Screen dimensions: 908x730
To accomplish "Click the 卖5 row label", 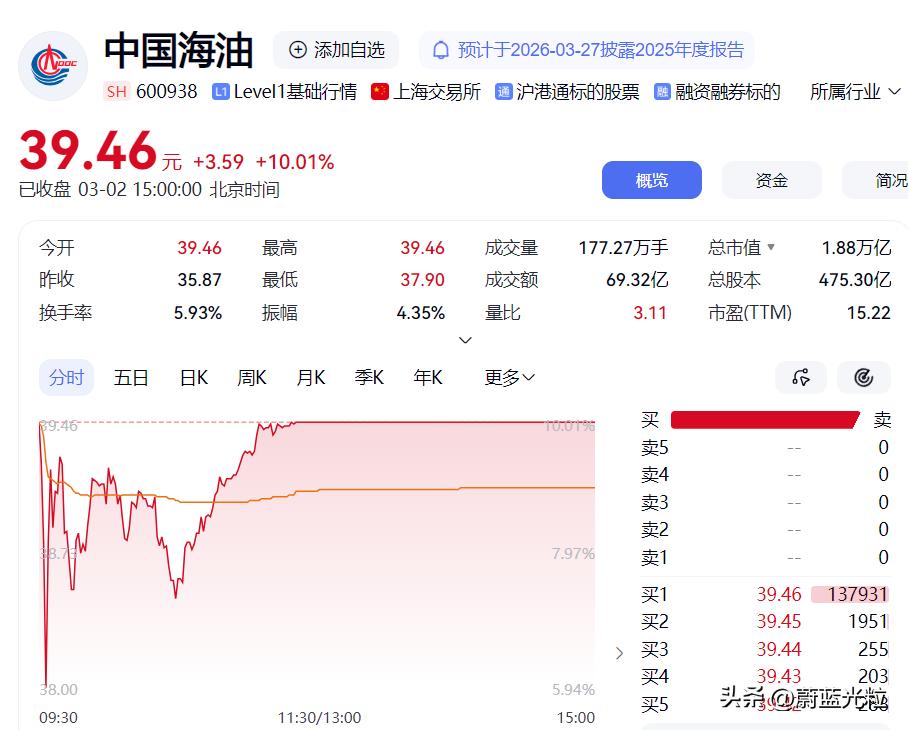I will click(x=655, y=447).
